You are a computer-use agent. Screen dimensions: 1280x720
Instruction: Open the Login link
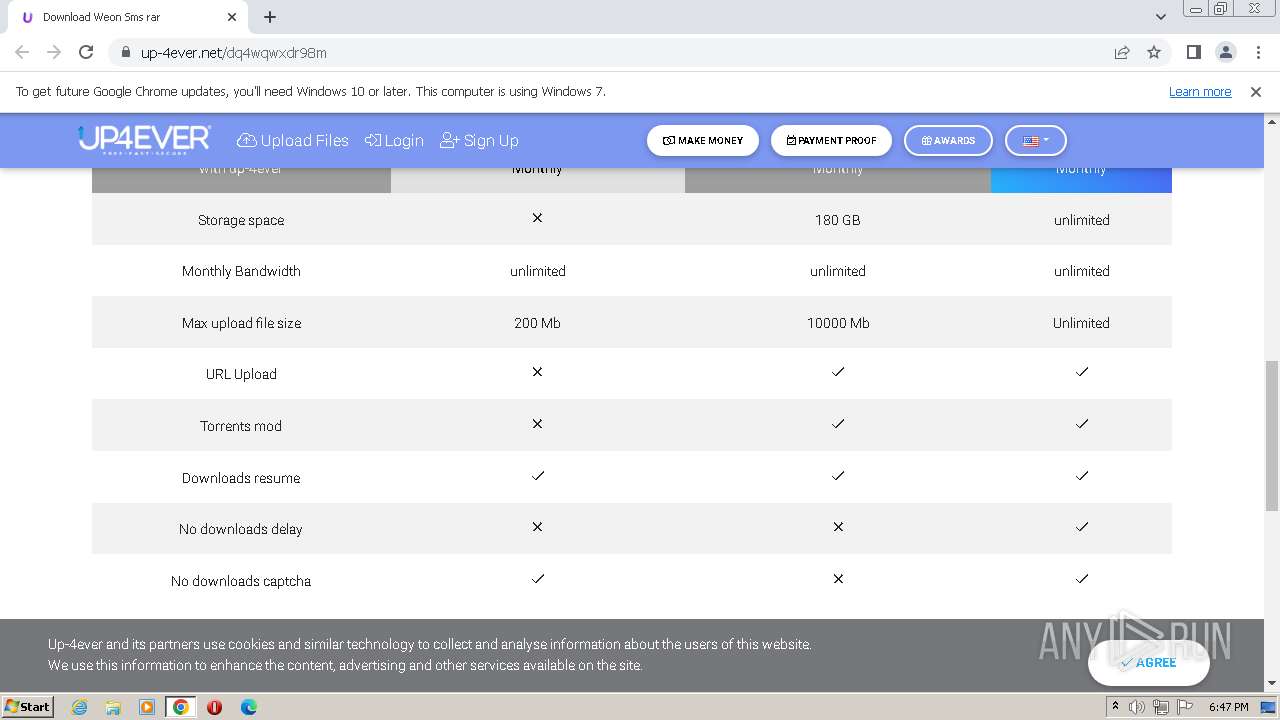pyautogui.click(x=394, y=141)
